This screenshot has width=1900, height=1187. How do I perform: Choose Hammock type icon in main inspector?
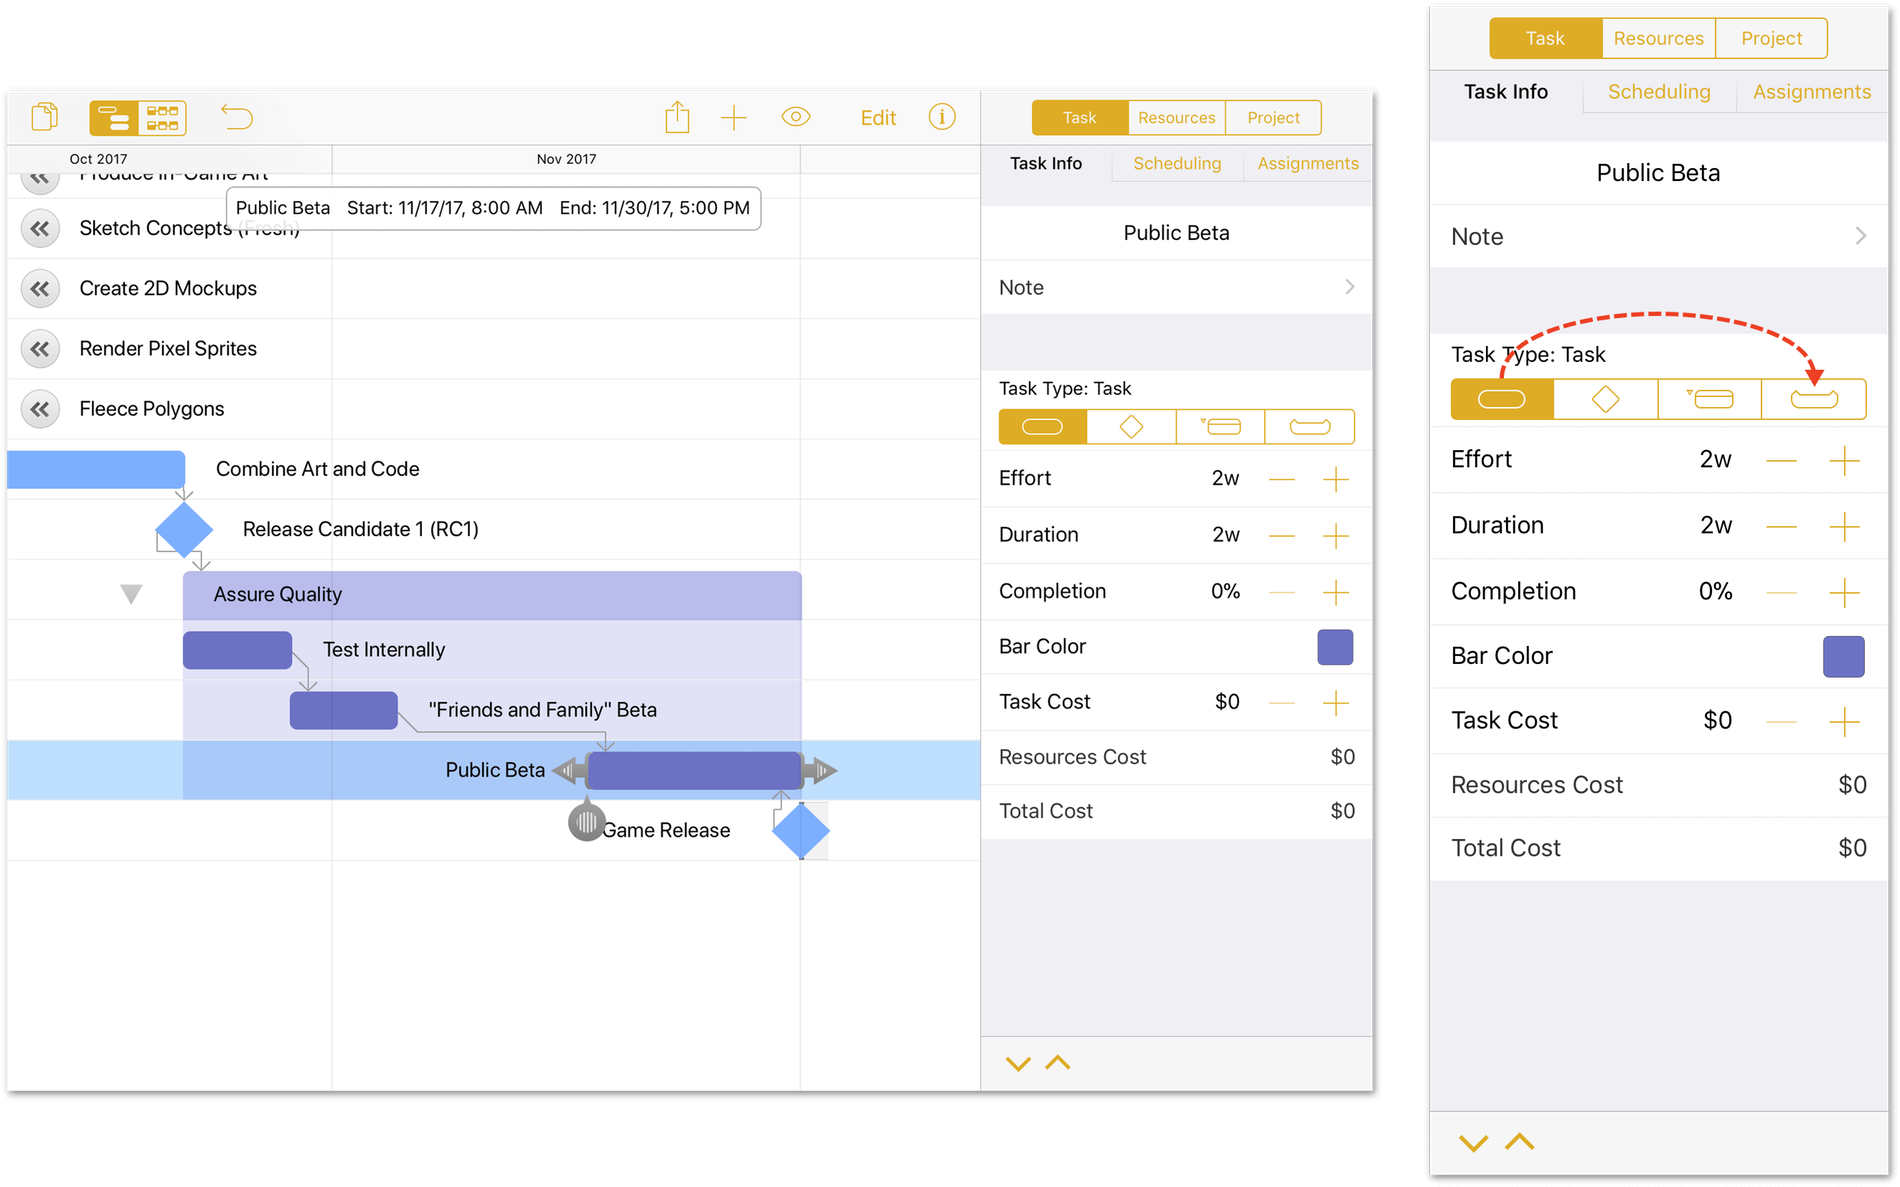[x=1309, y=427]
